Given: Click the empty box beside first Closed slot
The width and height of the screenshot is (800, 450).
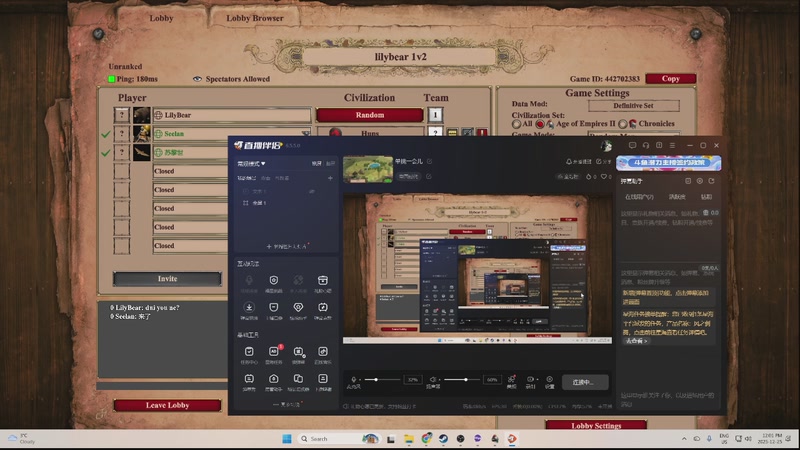Looking at the screenshot, I should (121, 171).
